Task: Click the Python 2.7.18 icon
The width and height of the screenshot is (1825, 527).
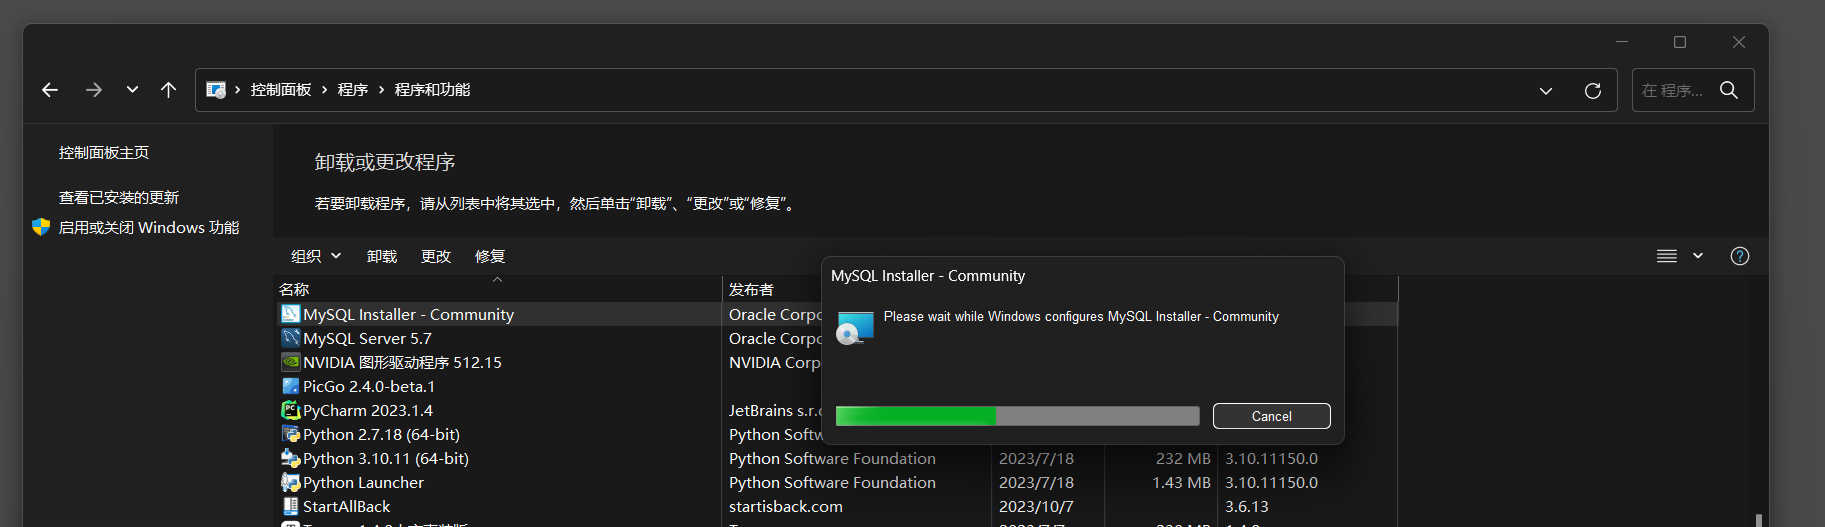Action: (x=291, y=434)
